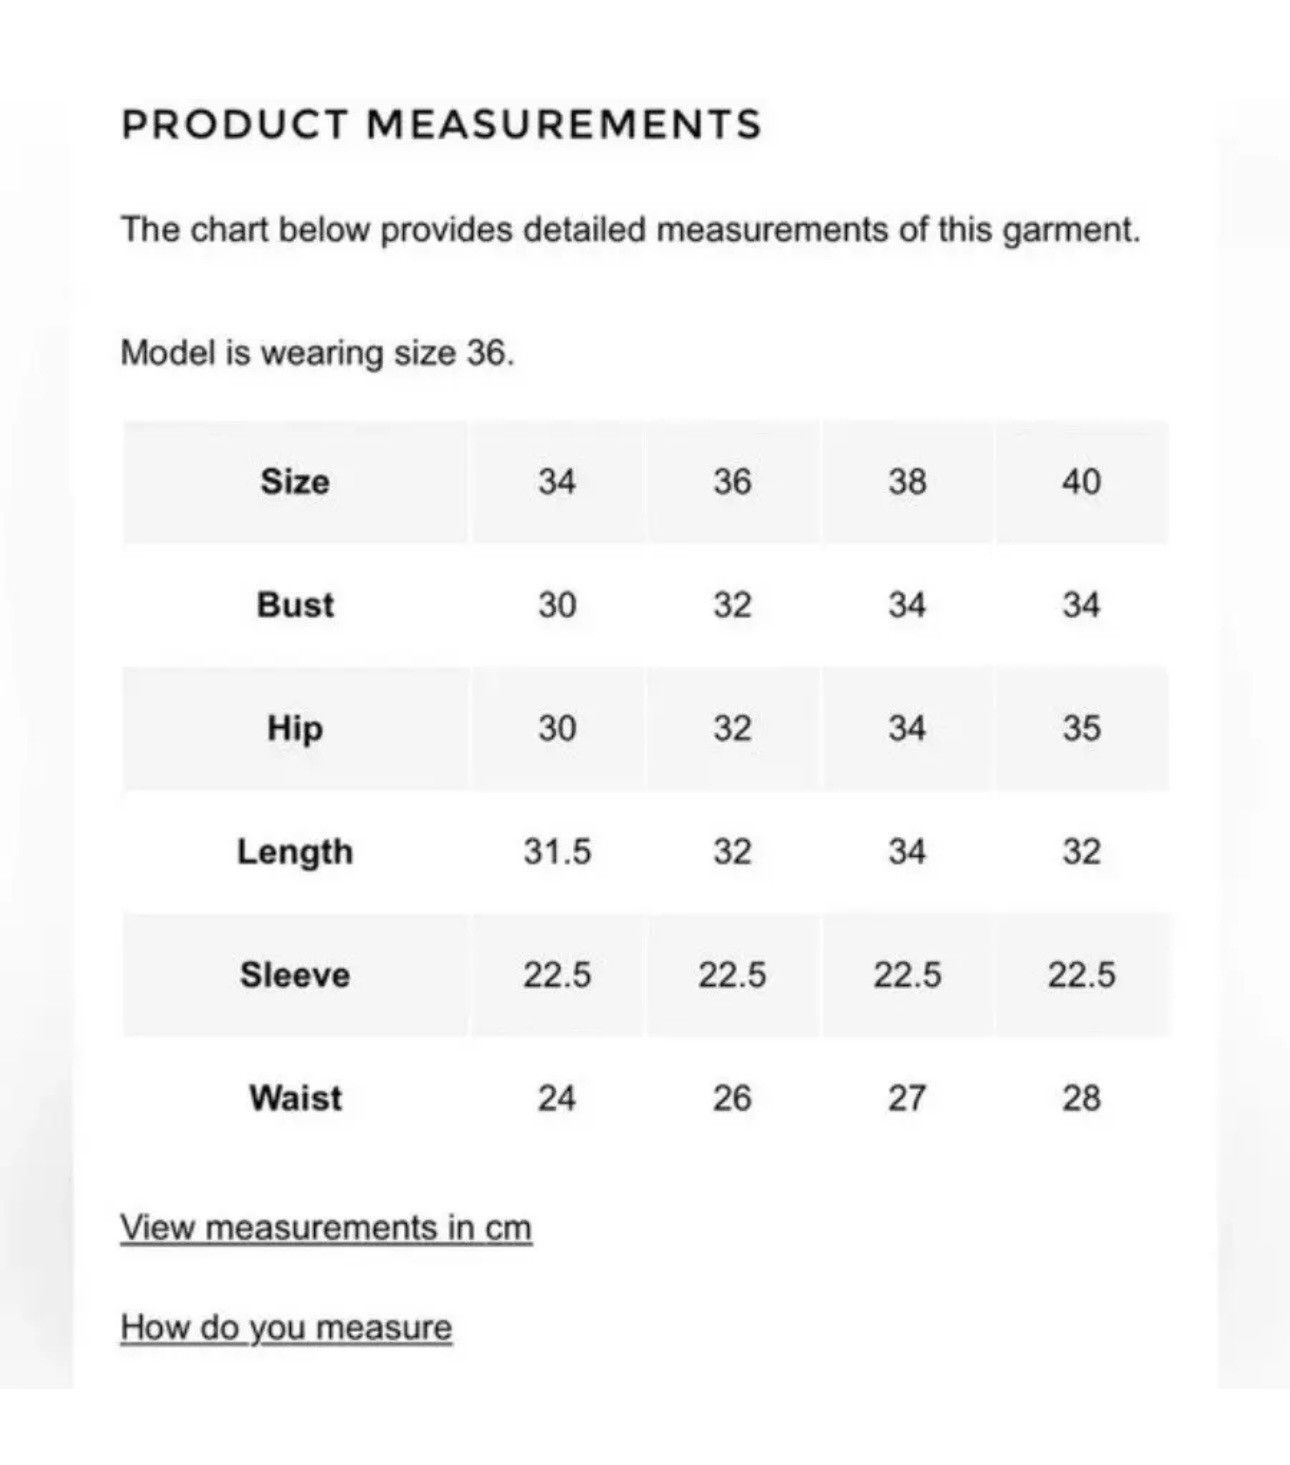Click the Waist value 24 cell

click(x=557, y=1098)
